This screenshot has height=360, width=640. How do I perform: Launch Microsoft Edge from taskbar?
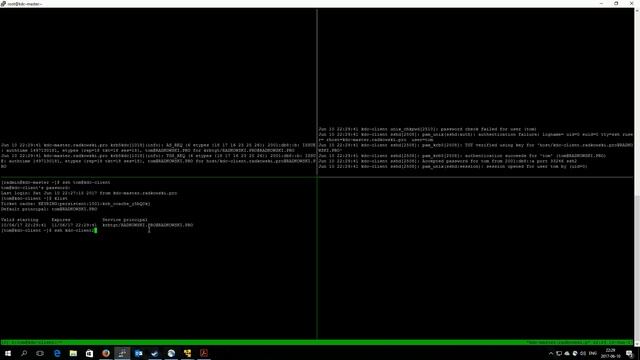pyautogui.click(x=57, y=353)
